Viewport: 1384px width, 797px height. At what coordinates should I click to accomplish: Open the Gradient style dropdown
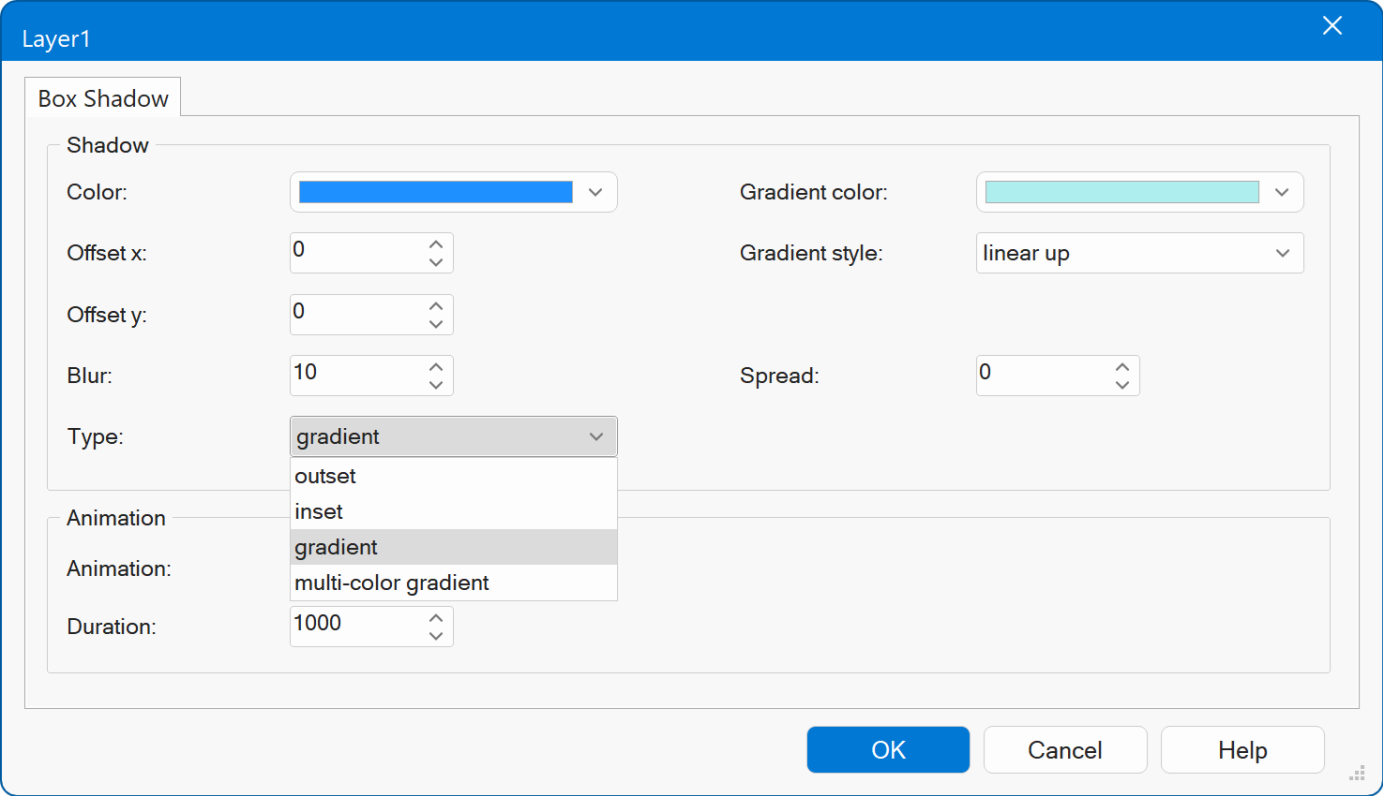[x=1282, y=253]
